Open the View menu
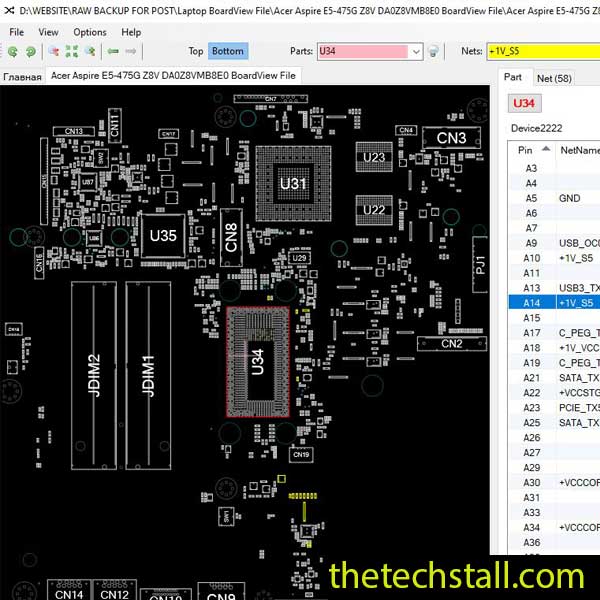 [x=48, y=32]
